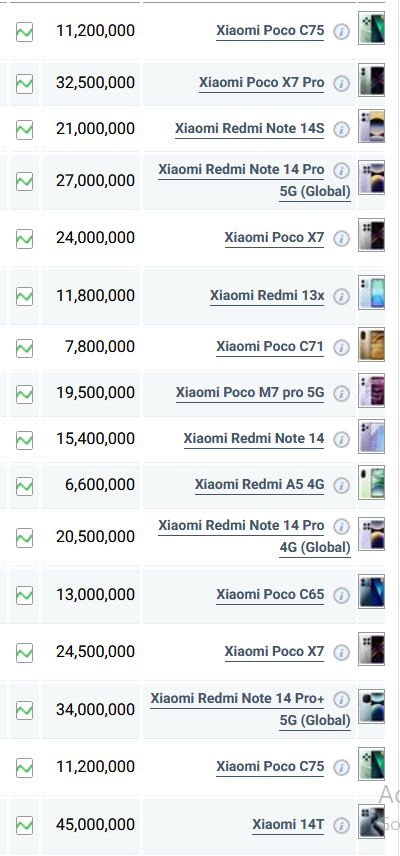Open the Xiaomi Redmi 13x phone thumbnail

pos(371,293)
